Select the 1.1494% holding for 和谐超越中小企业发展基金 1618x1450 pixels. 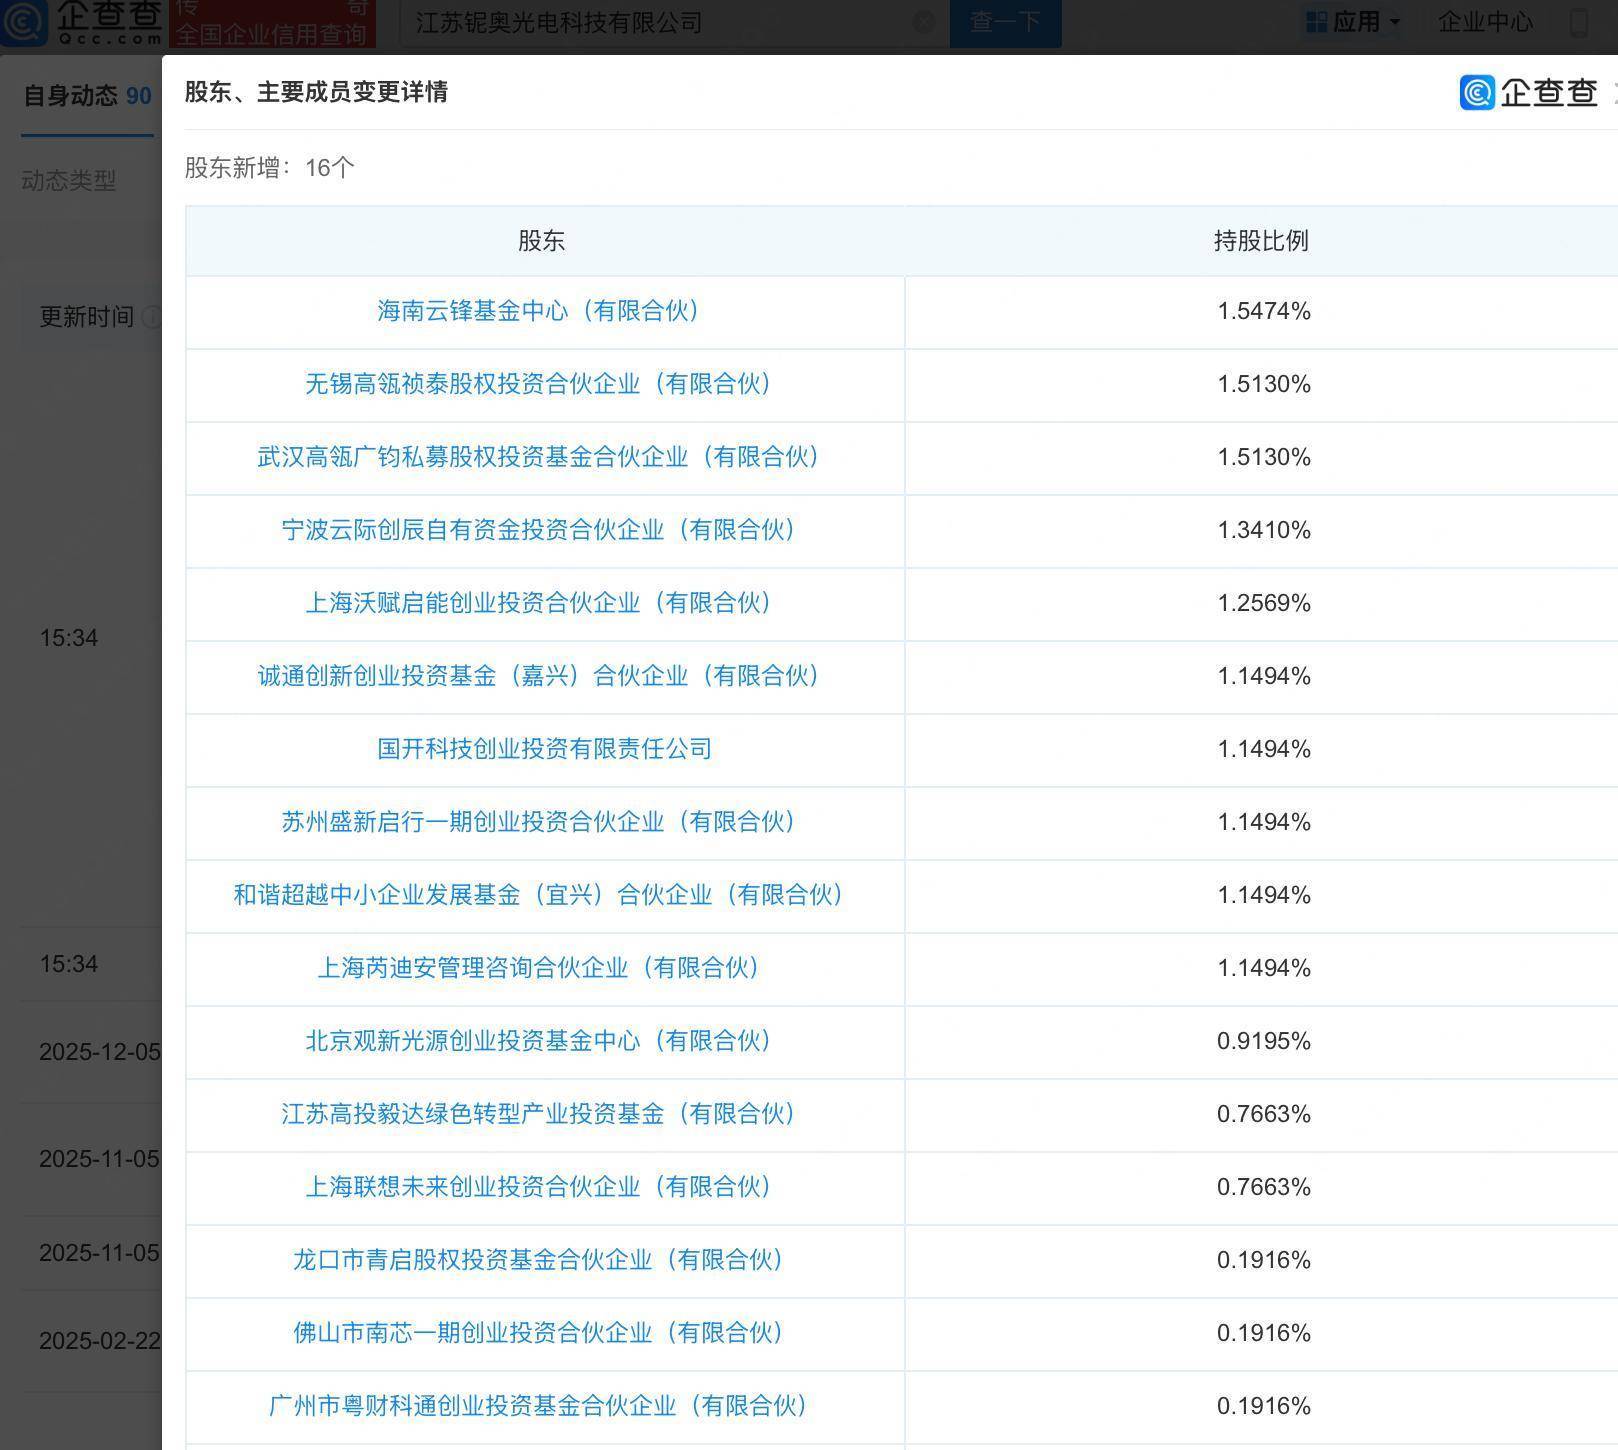(x=1264, y=895)
